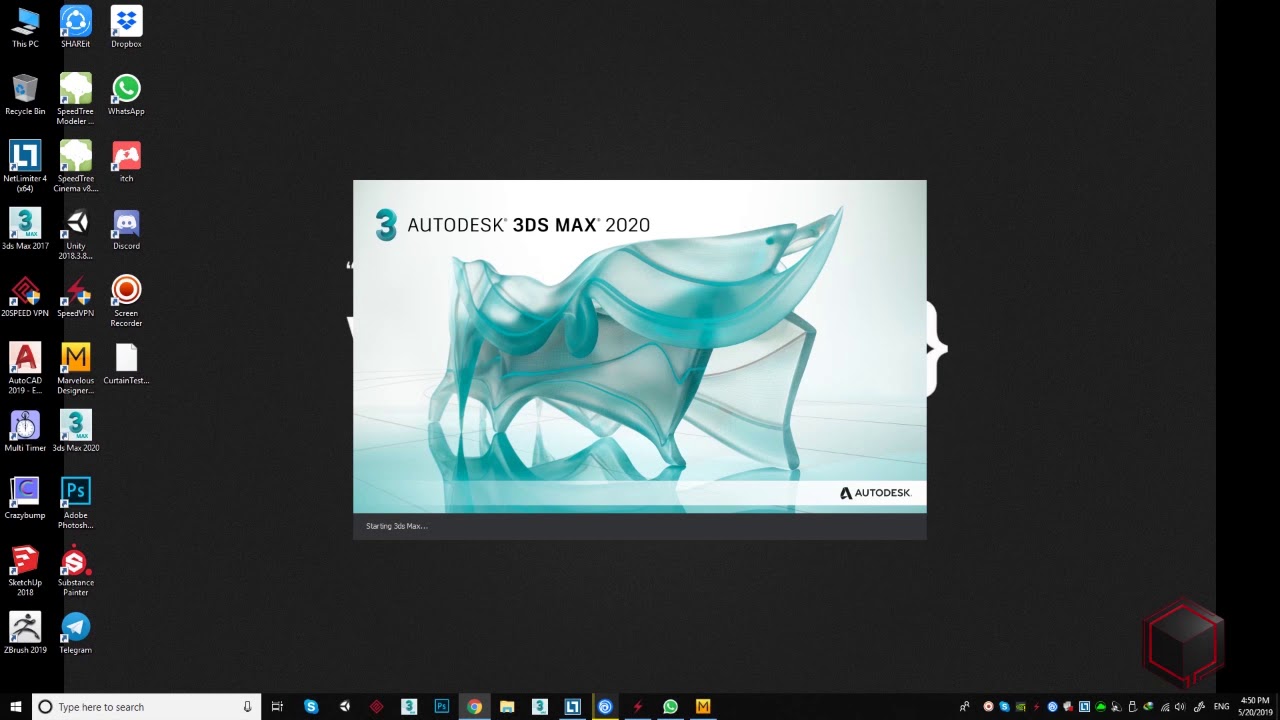Select the 3ds Max 2017 desktop shortcut

tap(25, 229)
